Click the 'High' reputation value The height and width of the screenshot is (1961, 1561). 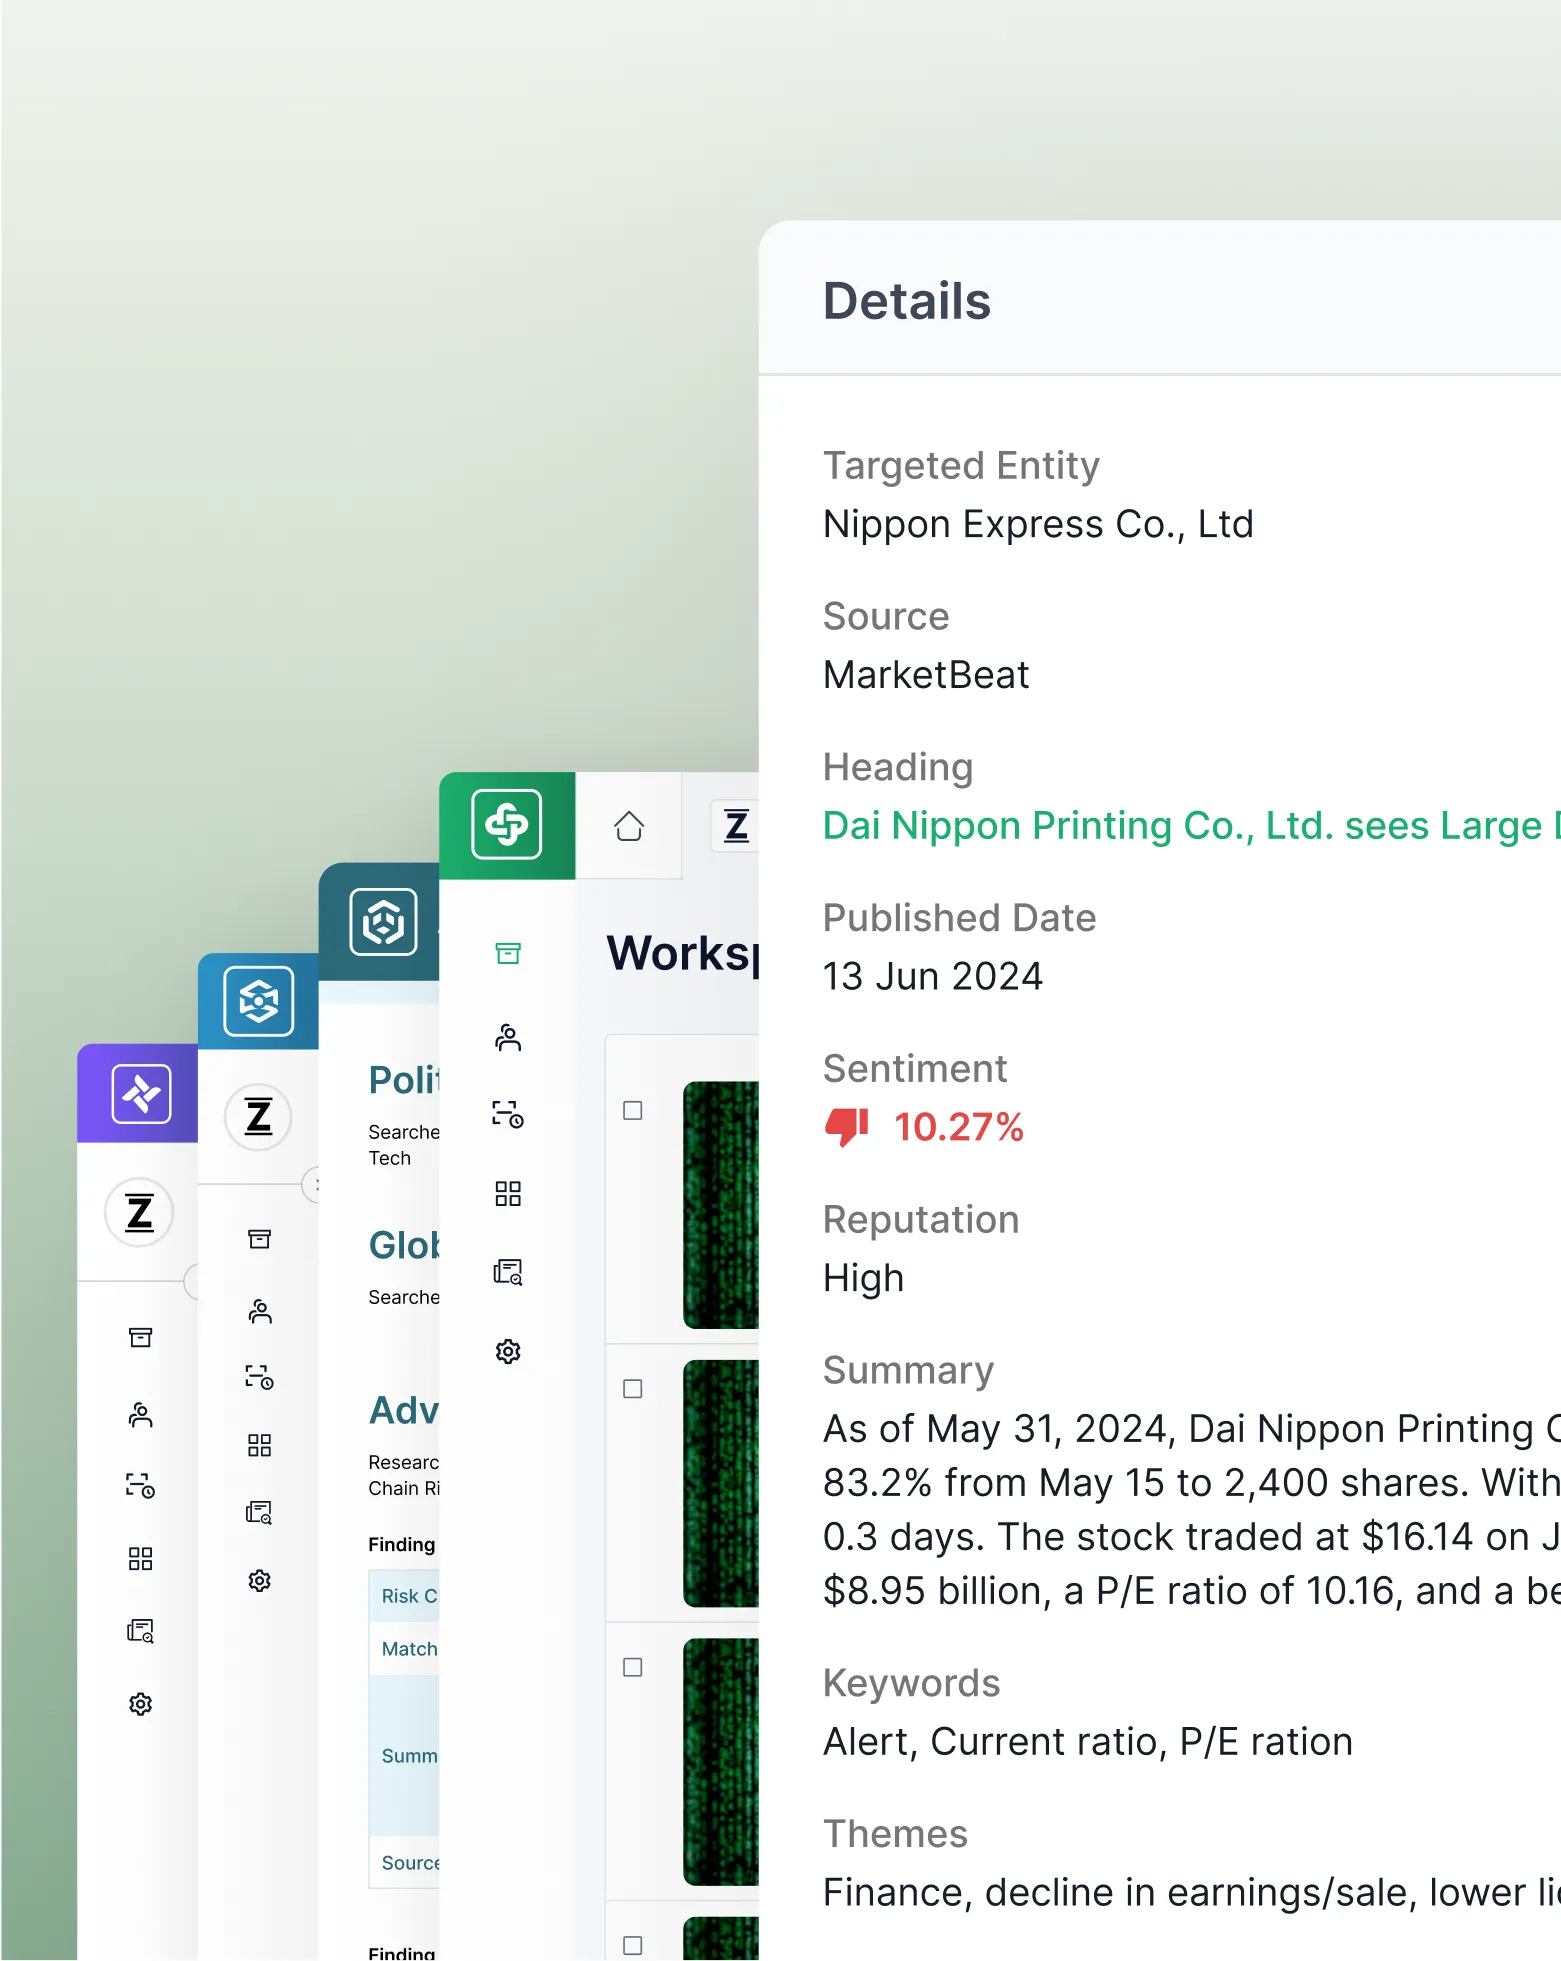(863, 1278)
